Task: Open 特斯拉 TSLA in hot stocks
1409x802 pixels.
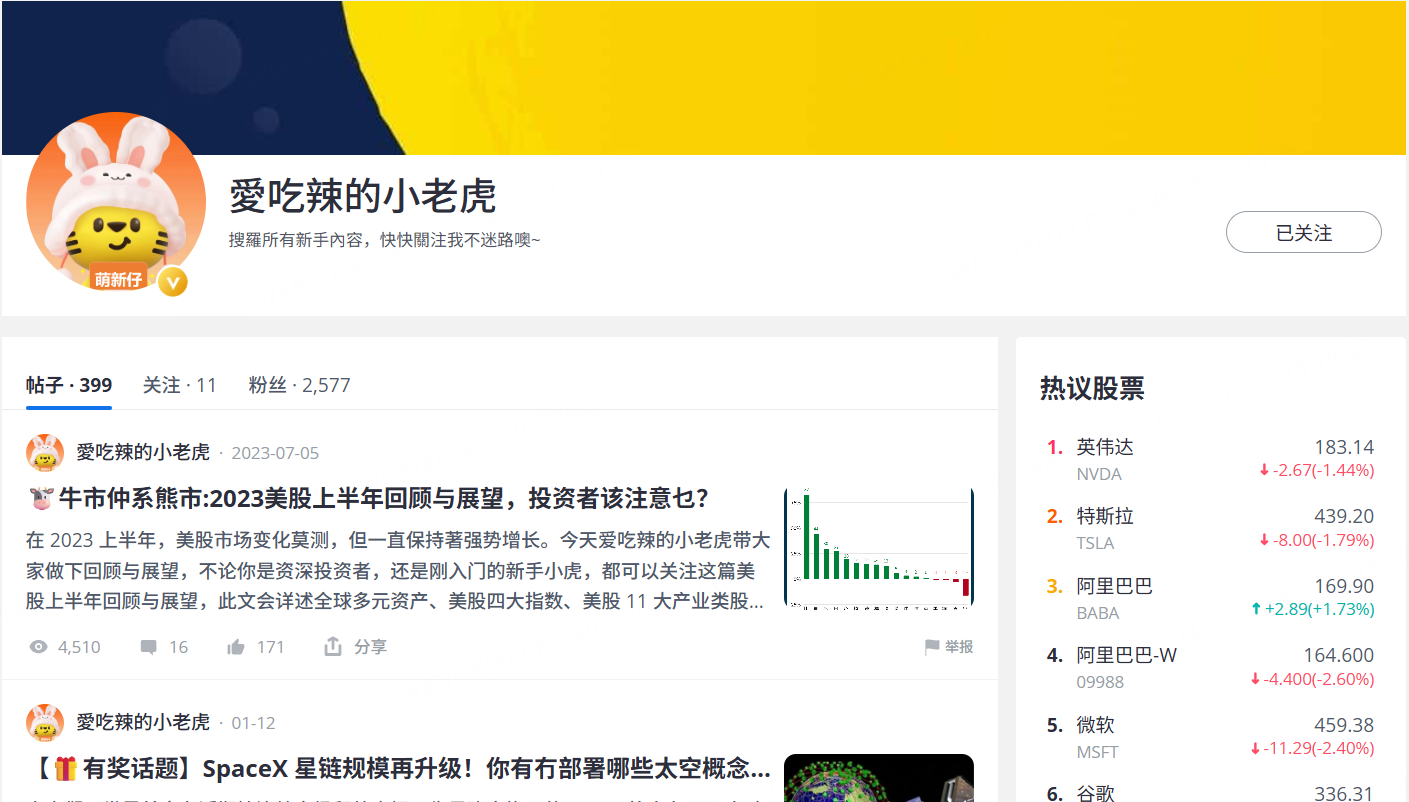Action: coord(1211,529)
